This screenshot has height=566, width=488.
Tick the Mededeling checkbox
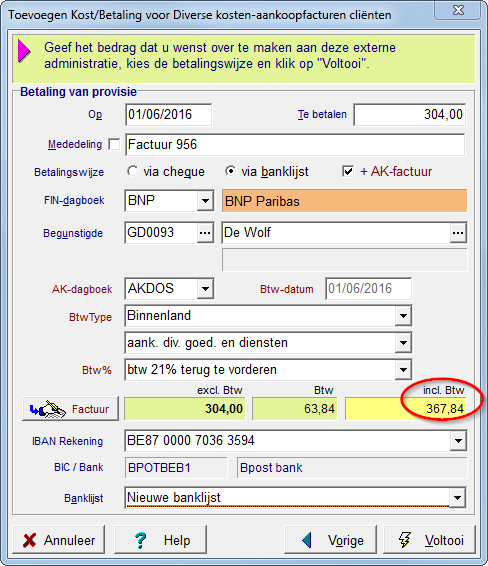click(x=114, y=144)
